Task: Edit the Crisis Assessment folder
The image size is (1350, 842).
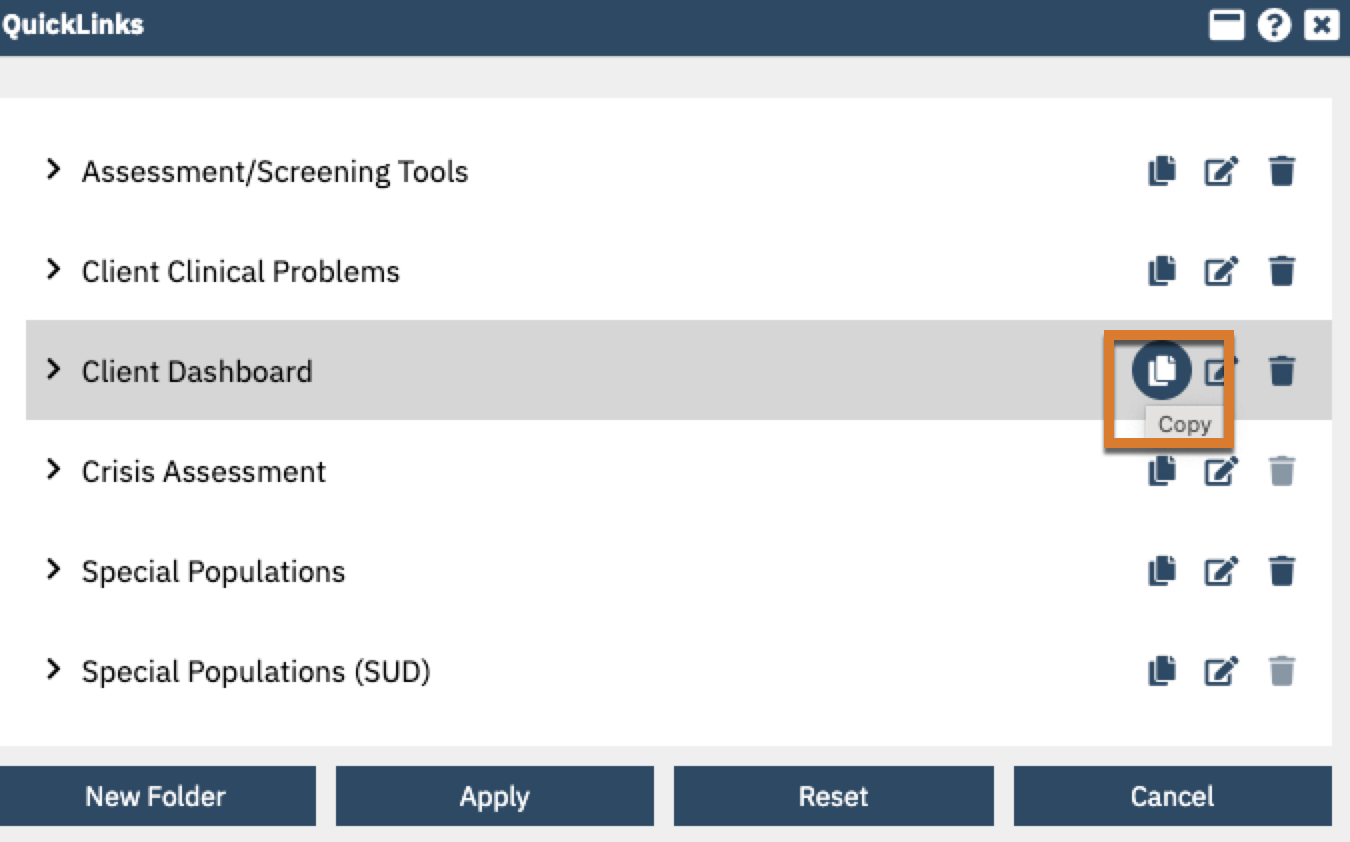Action: [1221, 471]
